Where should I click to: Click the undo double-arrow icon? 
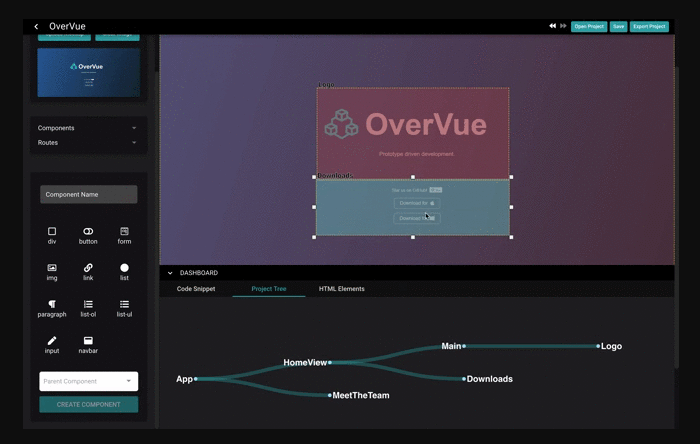tap(552, 26)
